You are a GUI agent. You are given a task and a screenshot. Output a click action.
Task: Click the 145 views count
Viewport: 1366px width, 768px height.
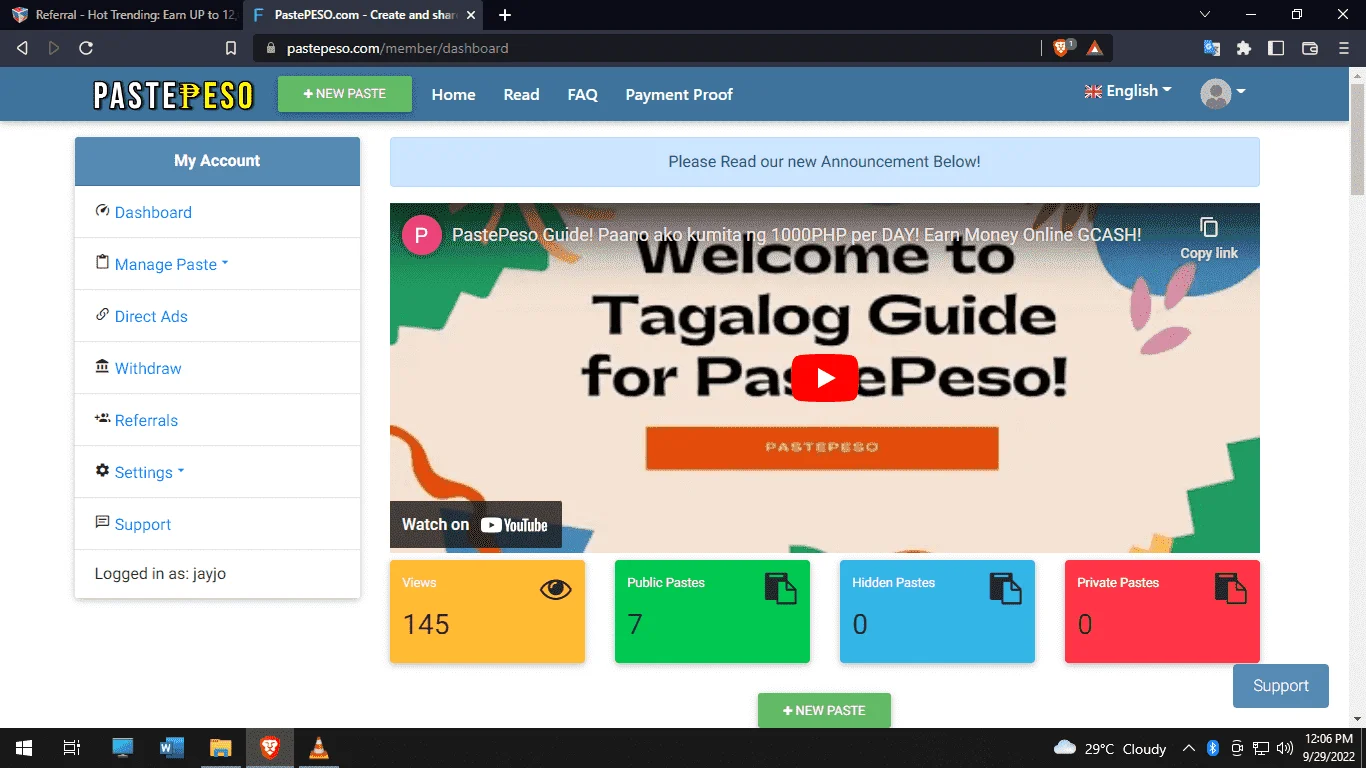click(426, 625)
